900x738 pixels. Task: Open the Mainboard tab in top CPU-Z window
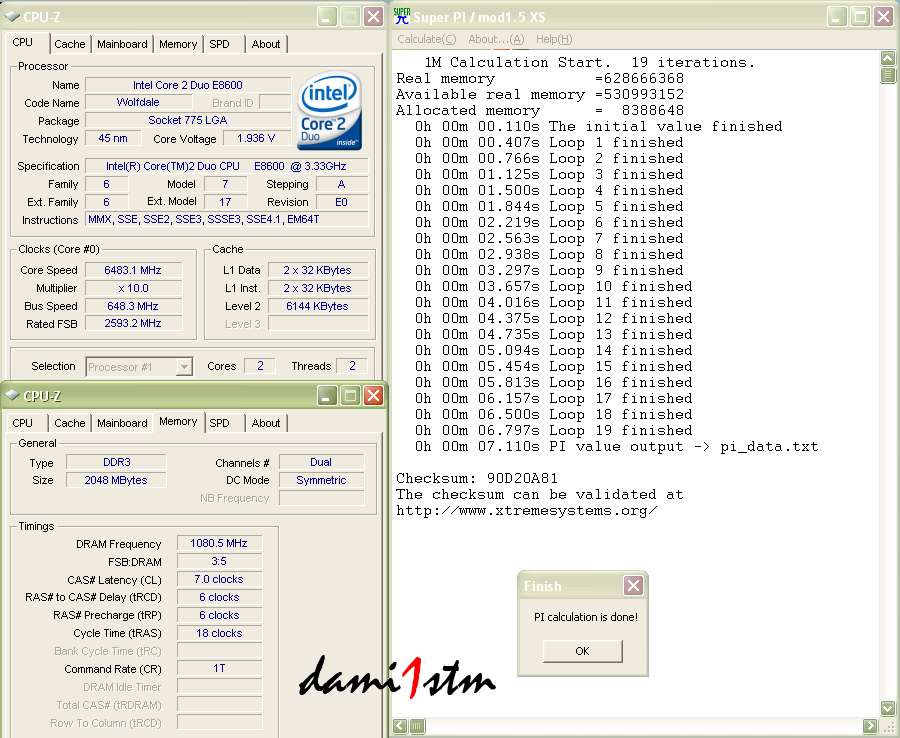point(122,44)
